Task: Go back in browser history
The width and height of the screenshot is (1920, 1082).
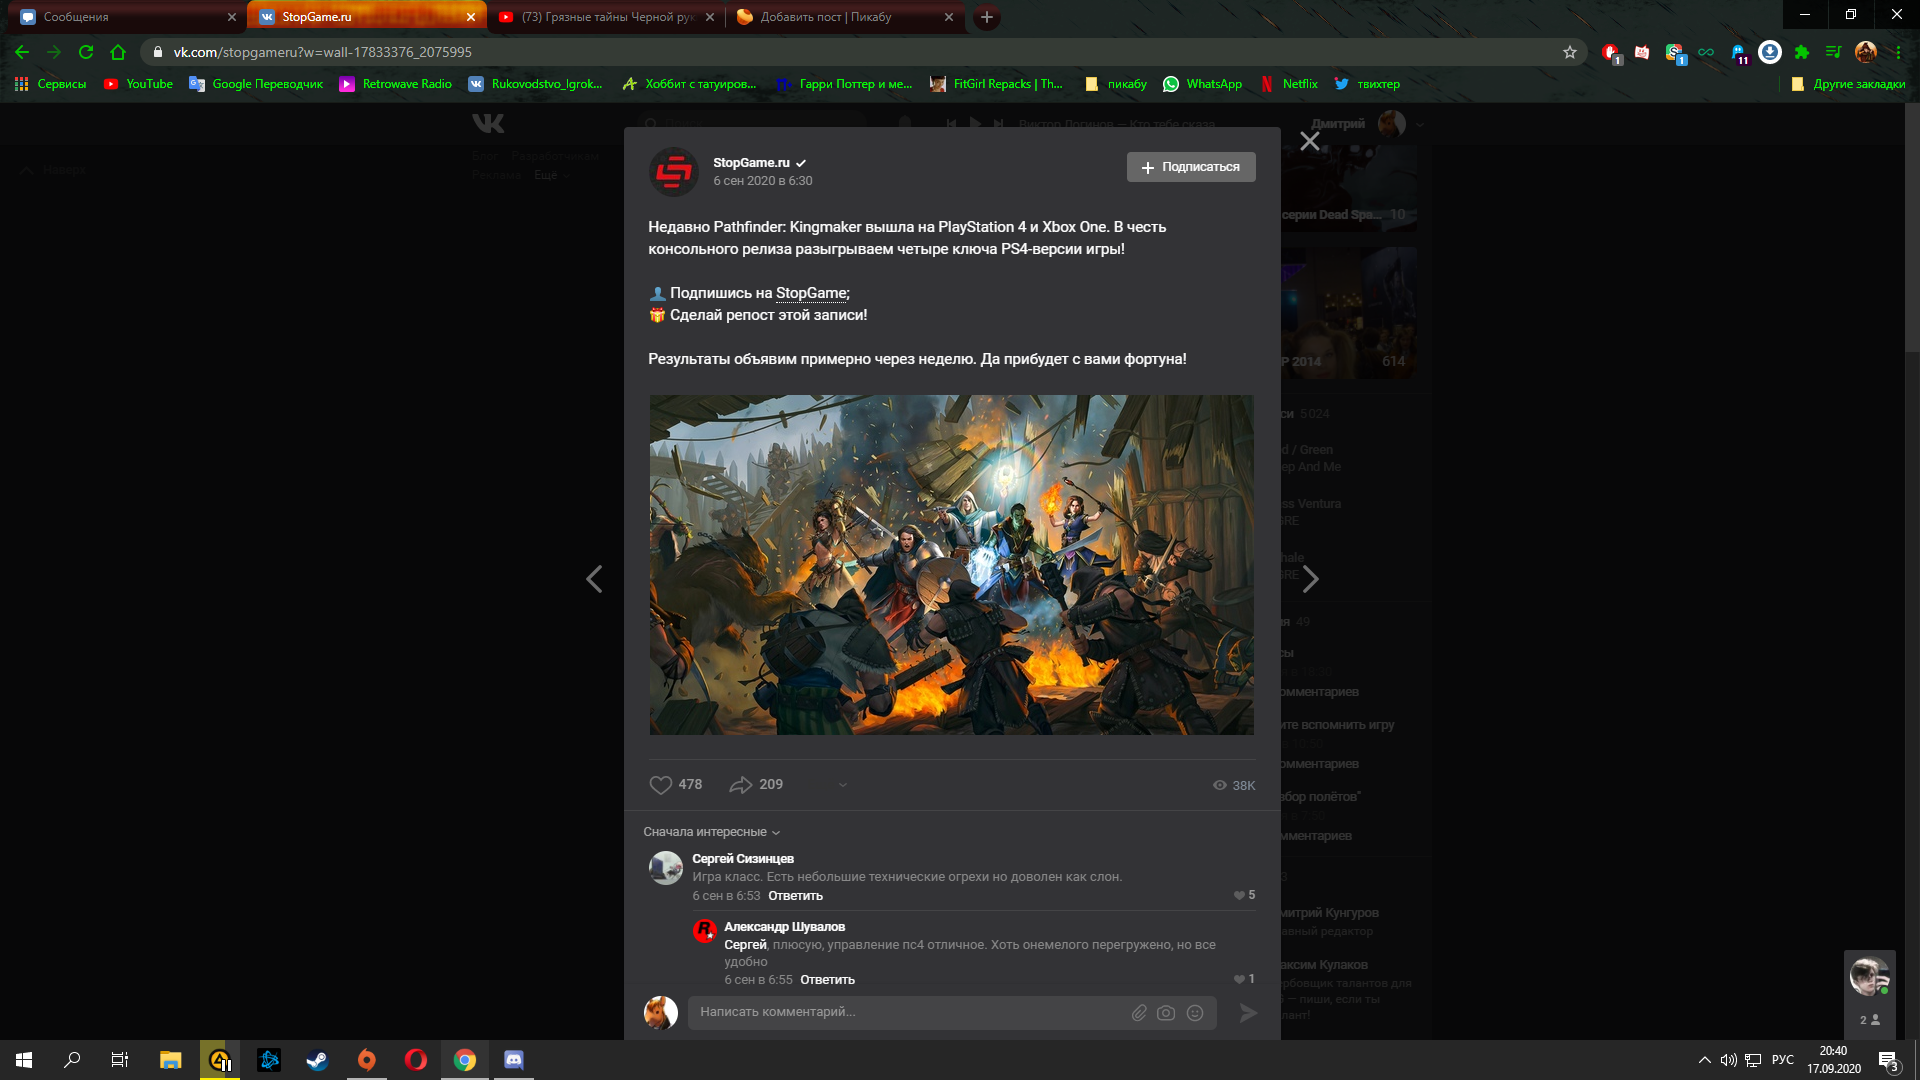Action: (x=22, y=52)
